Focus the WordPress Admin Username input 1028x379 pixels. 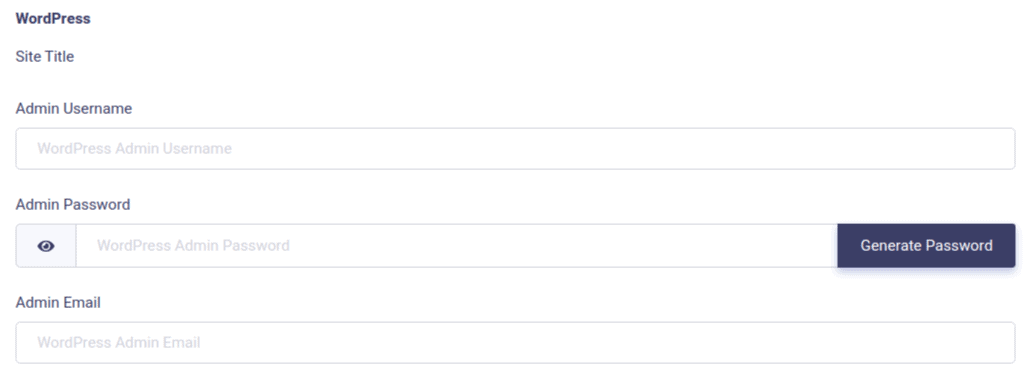click(x=515, y=149)
